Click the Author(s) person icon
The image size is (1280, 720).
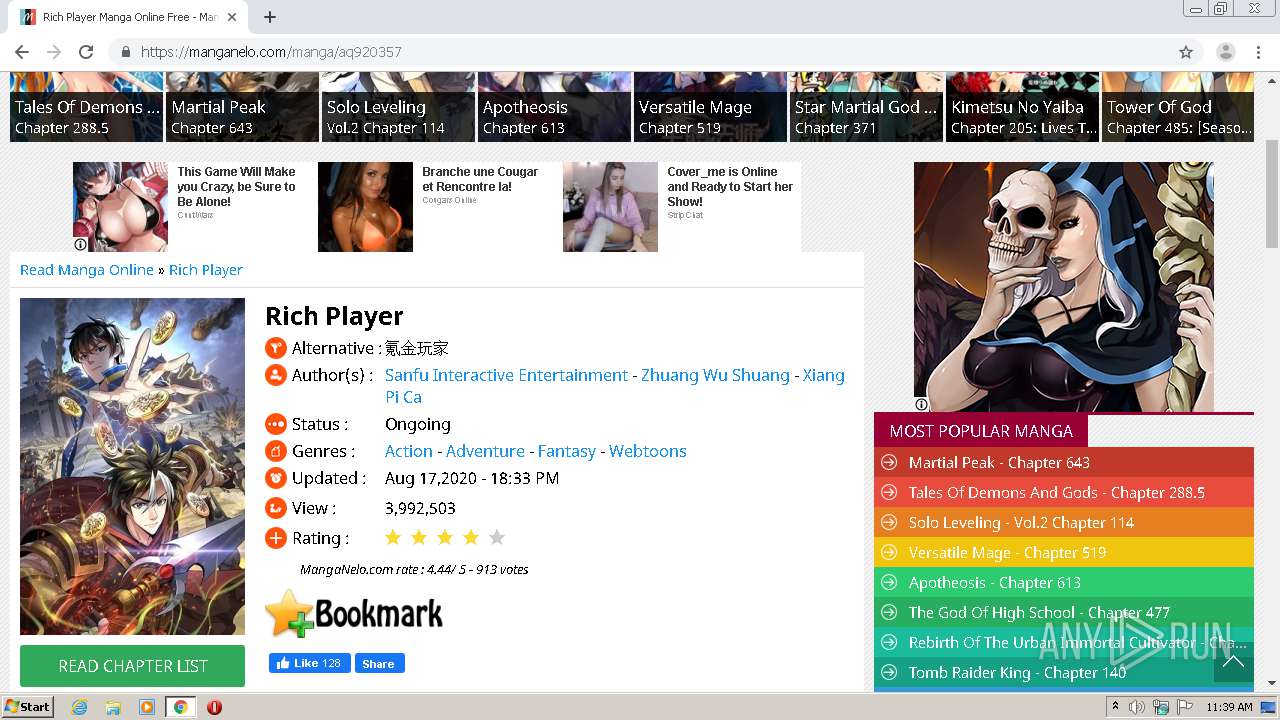pyautogui.click(x=276, y=375)
